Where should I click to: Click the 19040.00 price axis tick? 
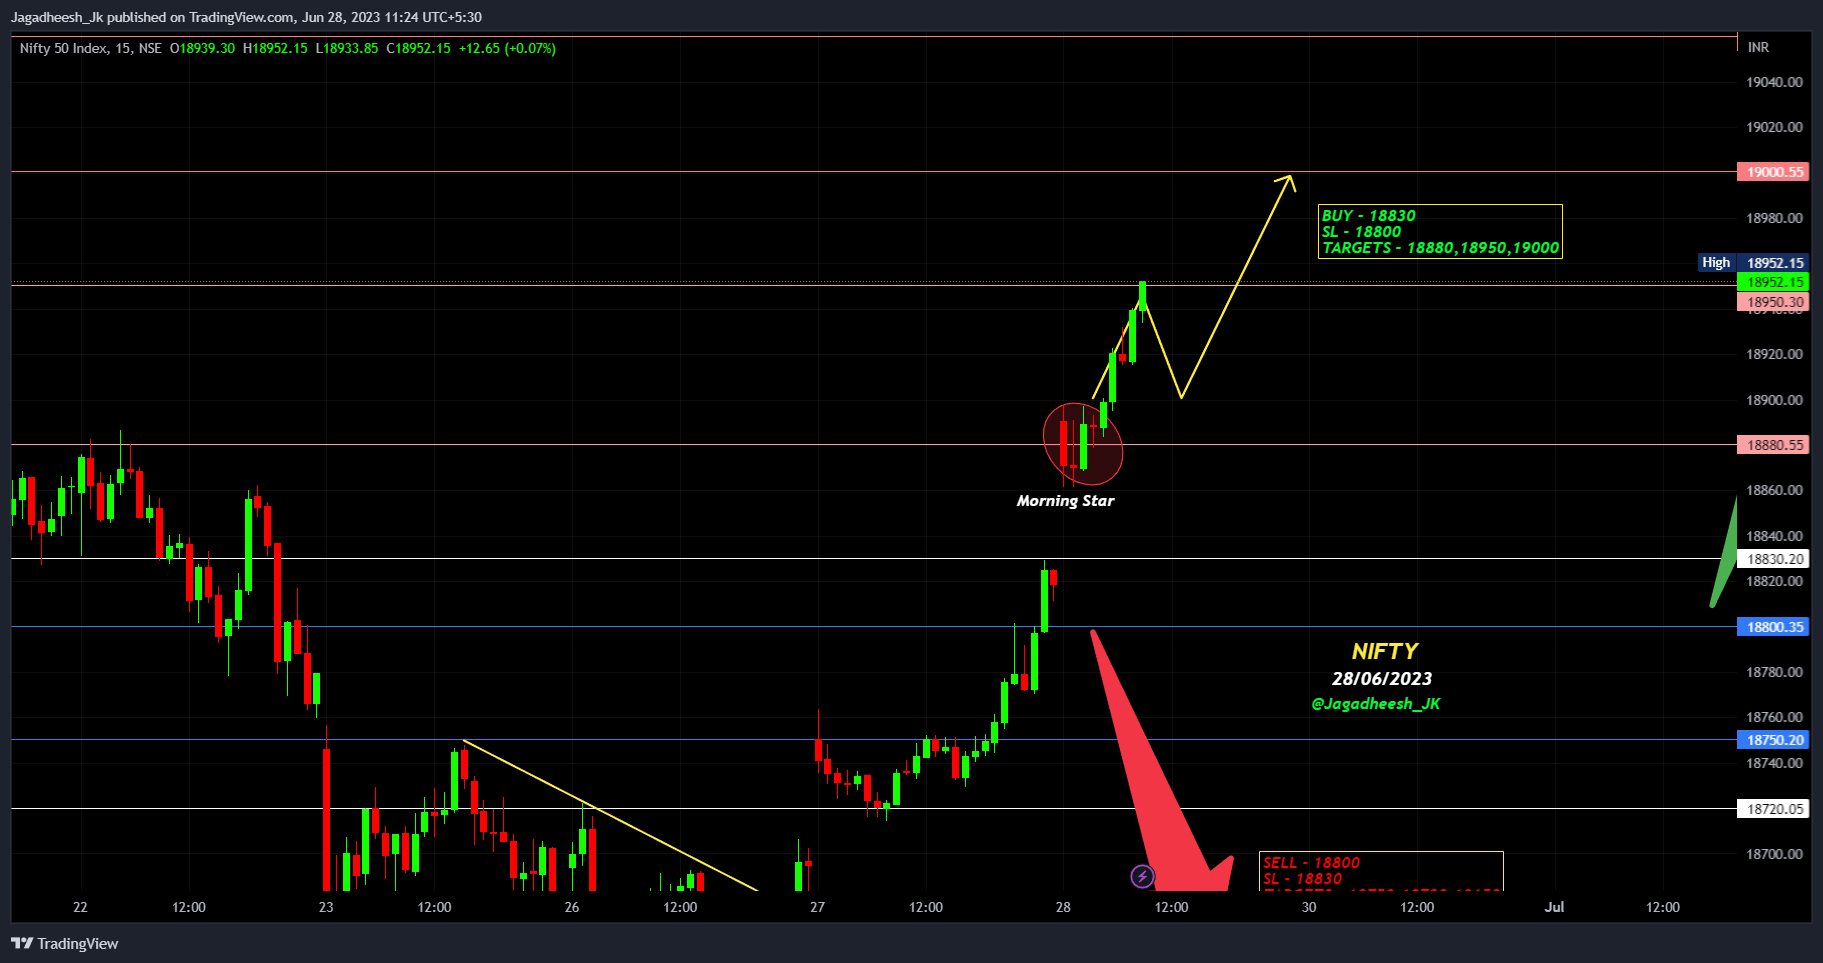(1774, 82)
